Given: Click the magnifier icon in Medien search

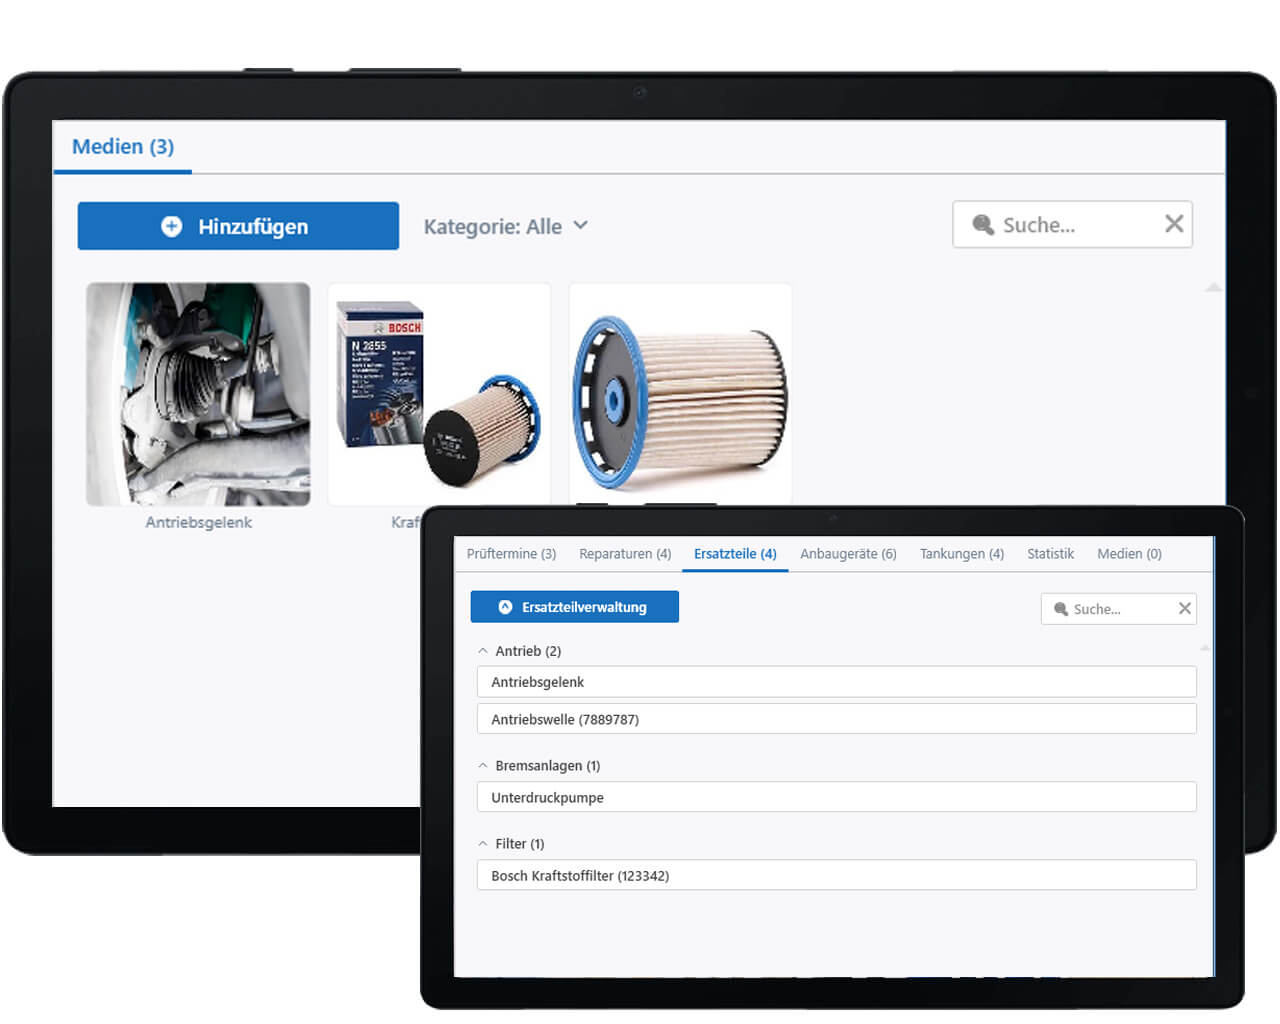Looking at the screenshot, I should coord(983,225).
